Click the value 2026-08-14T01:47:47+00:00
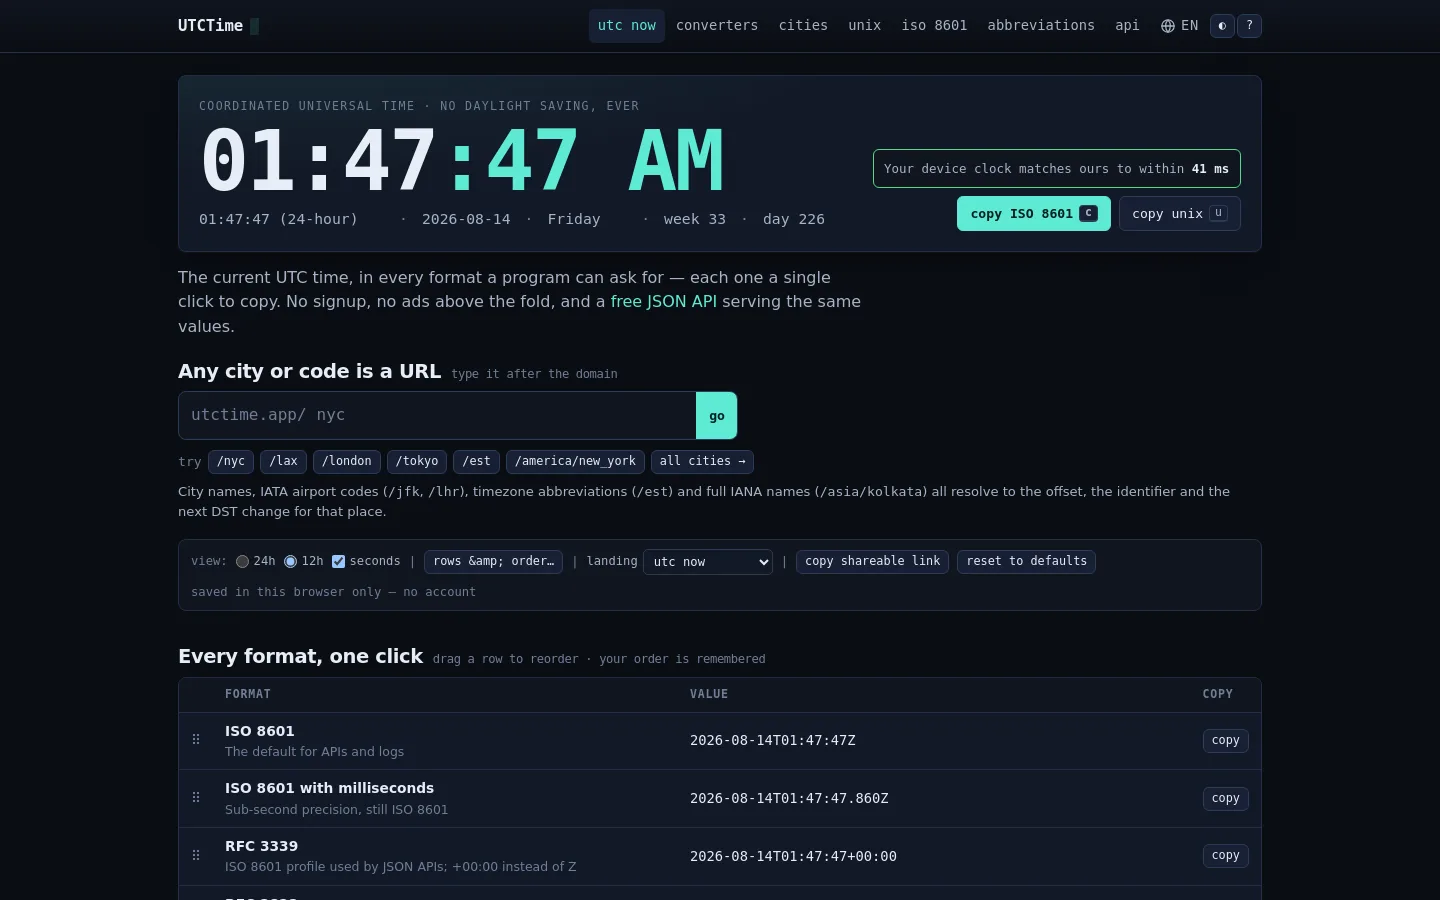This screenshot has height=900, width=1440. (793, 856)
